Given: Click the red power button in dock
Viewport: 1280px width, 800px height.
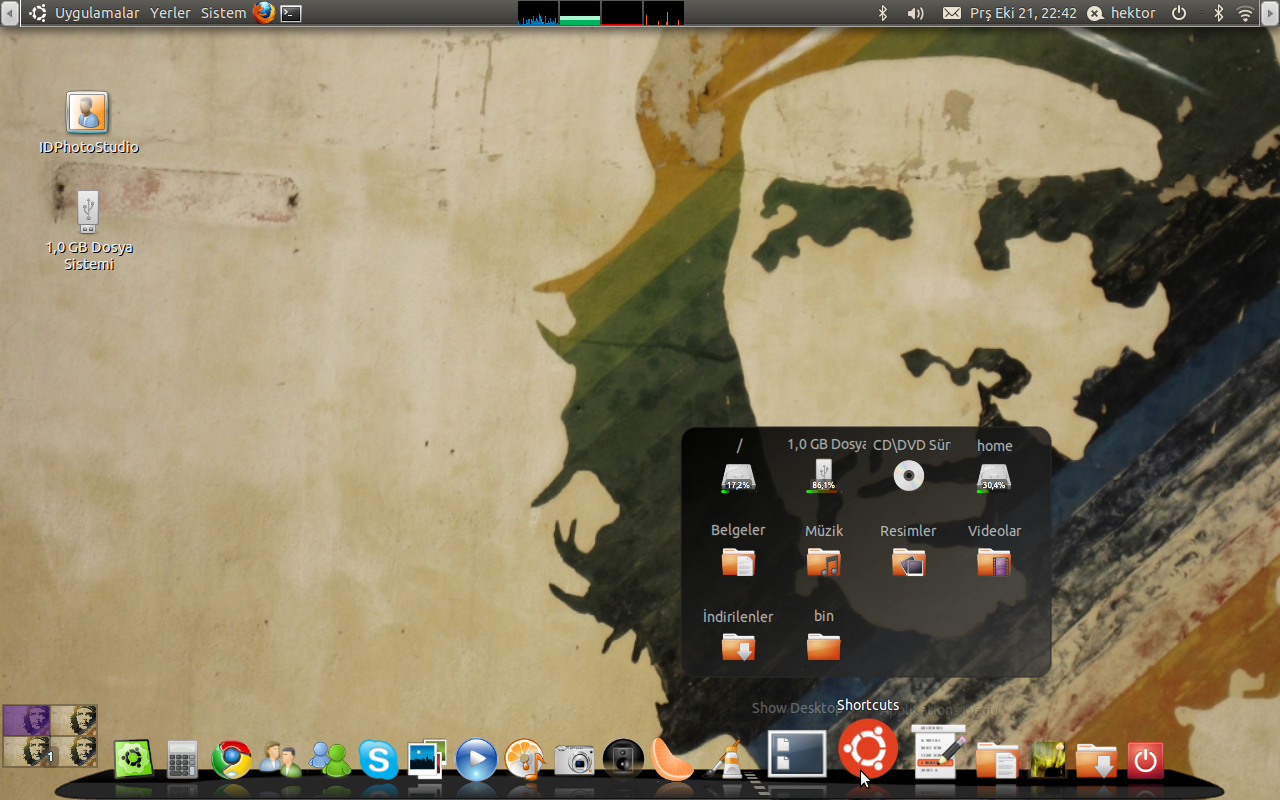Looking at the screenshot, I should (1145, 760).
